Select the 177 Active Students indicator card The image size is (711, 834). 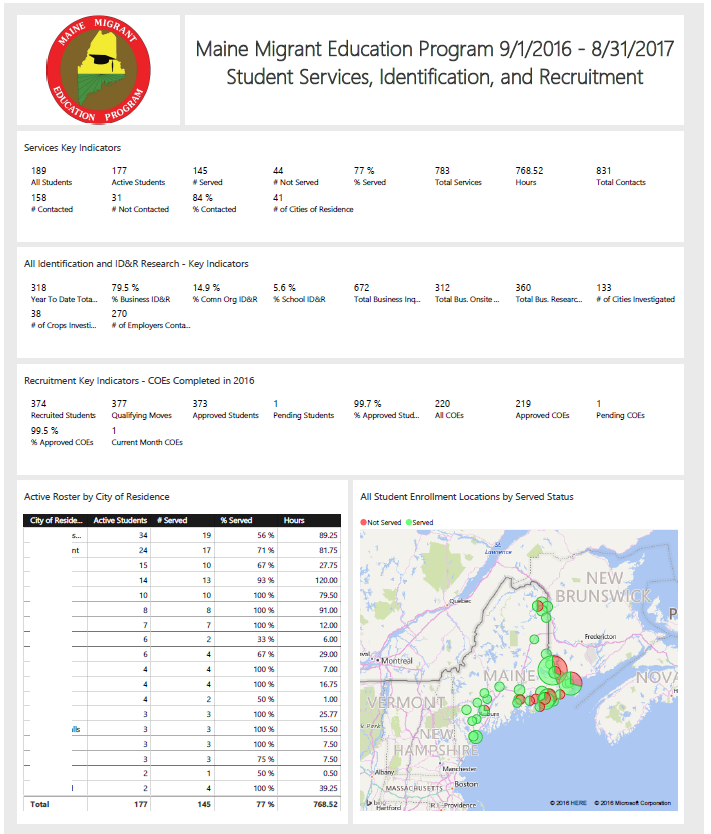pyautogui.click(x=138, y=176)
